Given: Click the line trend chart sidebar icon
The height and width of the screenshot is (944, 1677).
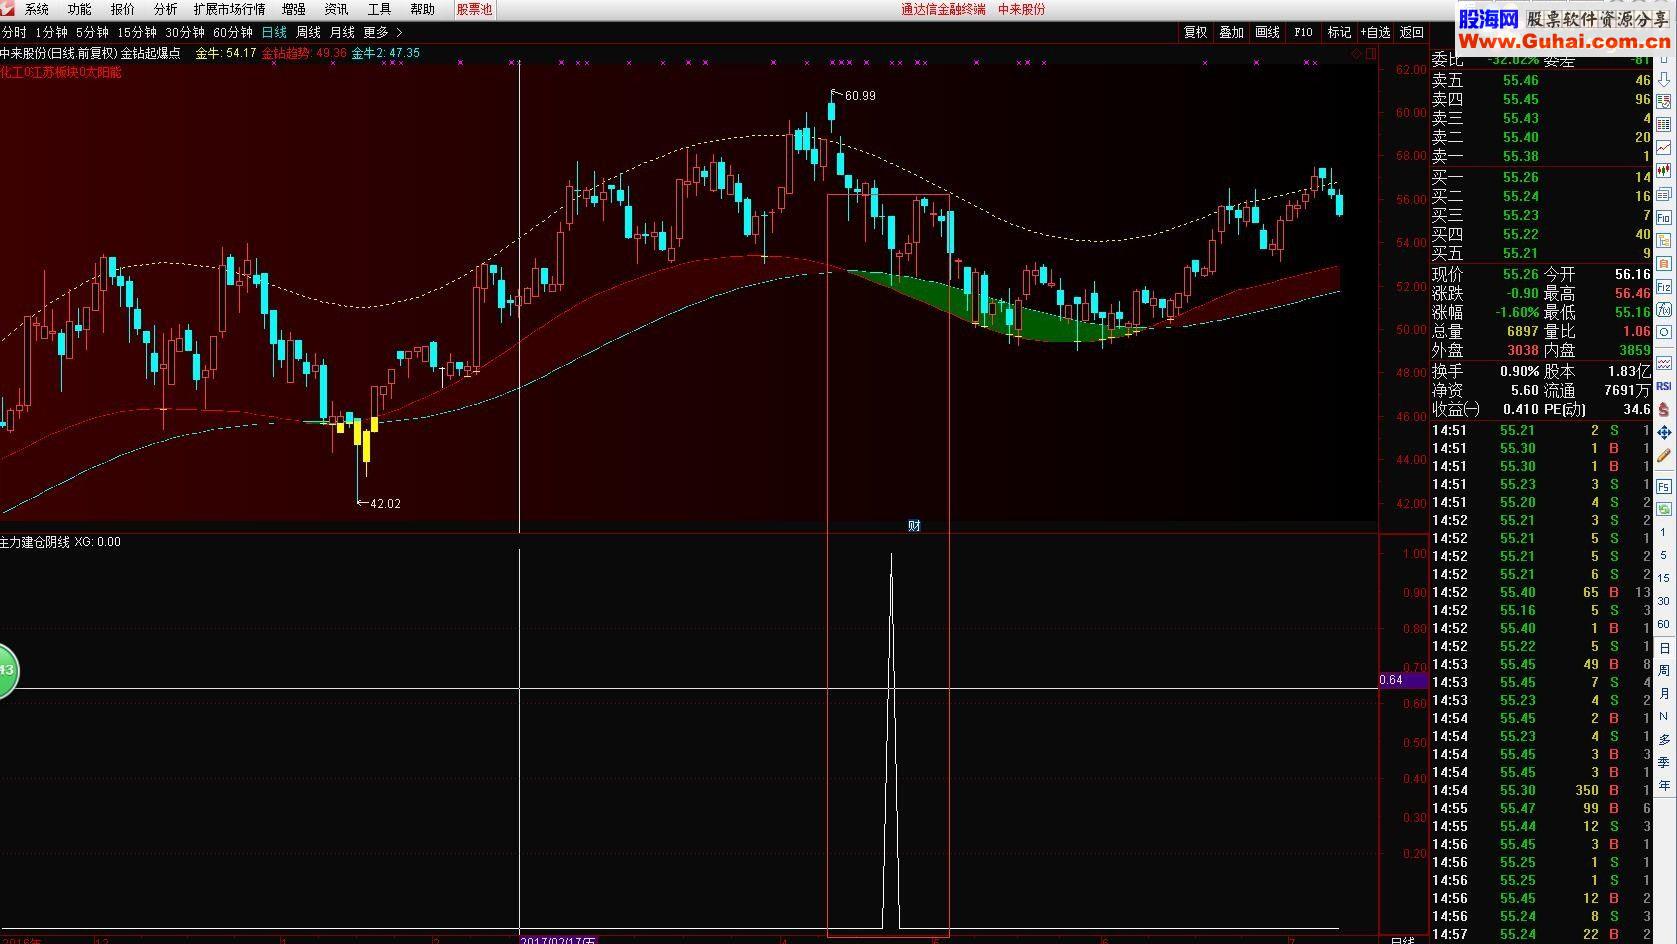Looking at the screenshot, I should [x=1664, y=147].
